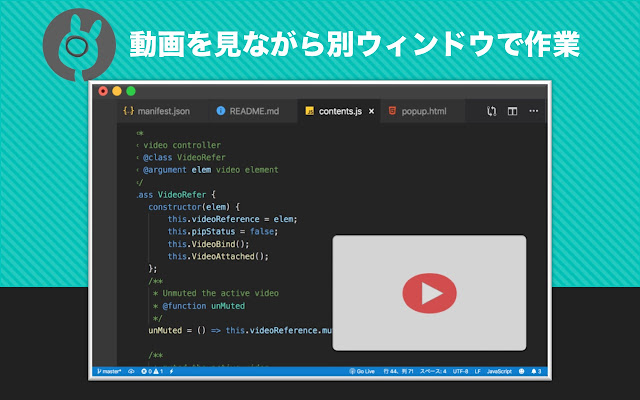Click the '@argument elem video element' comment
Viewport: 640px width, 400px height.
tap(211, 170)
